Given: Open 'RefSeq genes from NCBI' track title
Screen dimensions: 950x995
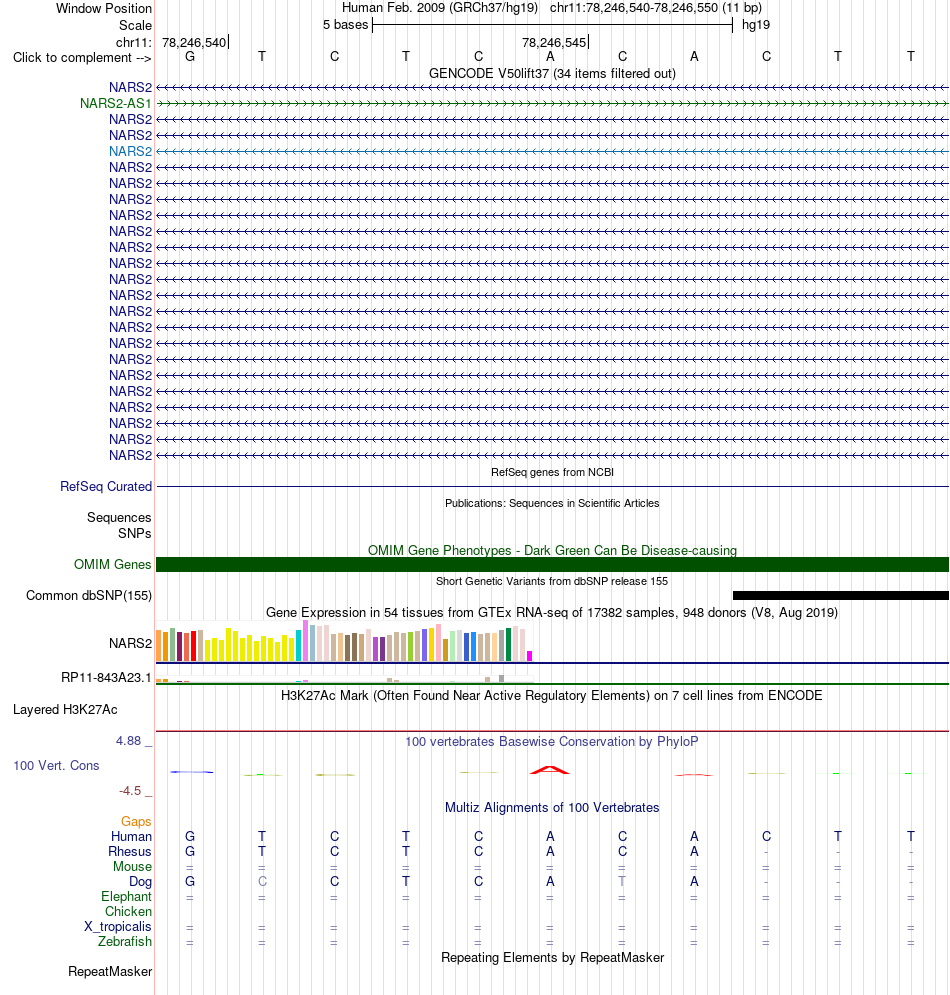Looking at the screenshot, I should tap(552, 472).
